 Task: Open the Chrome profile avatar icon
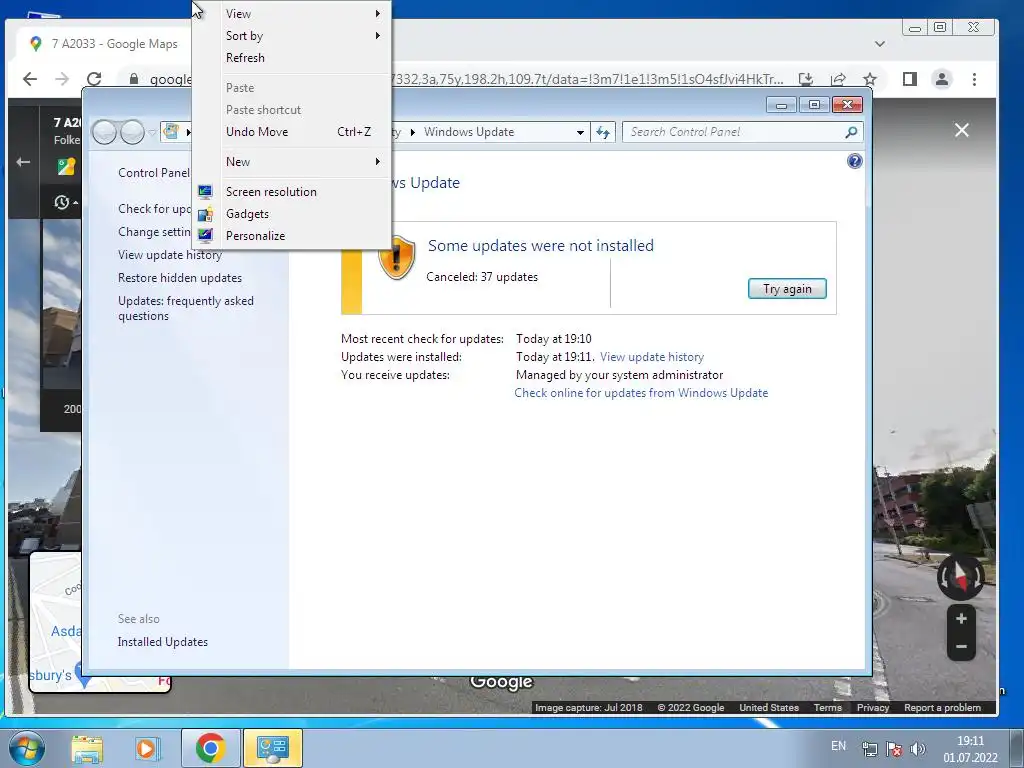(x=942, y=79)
